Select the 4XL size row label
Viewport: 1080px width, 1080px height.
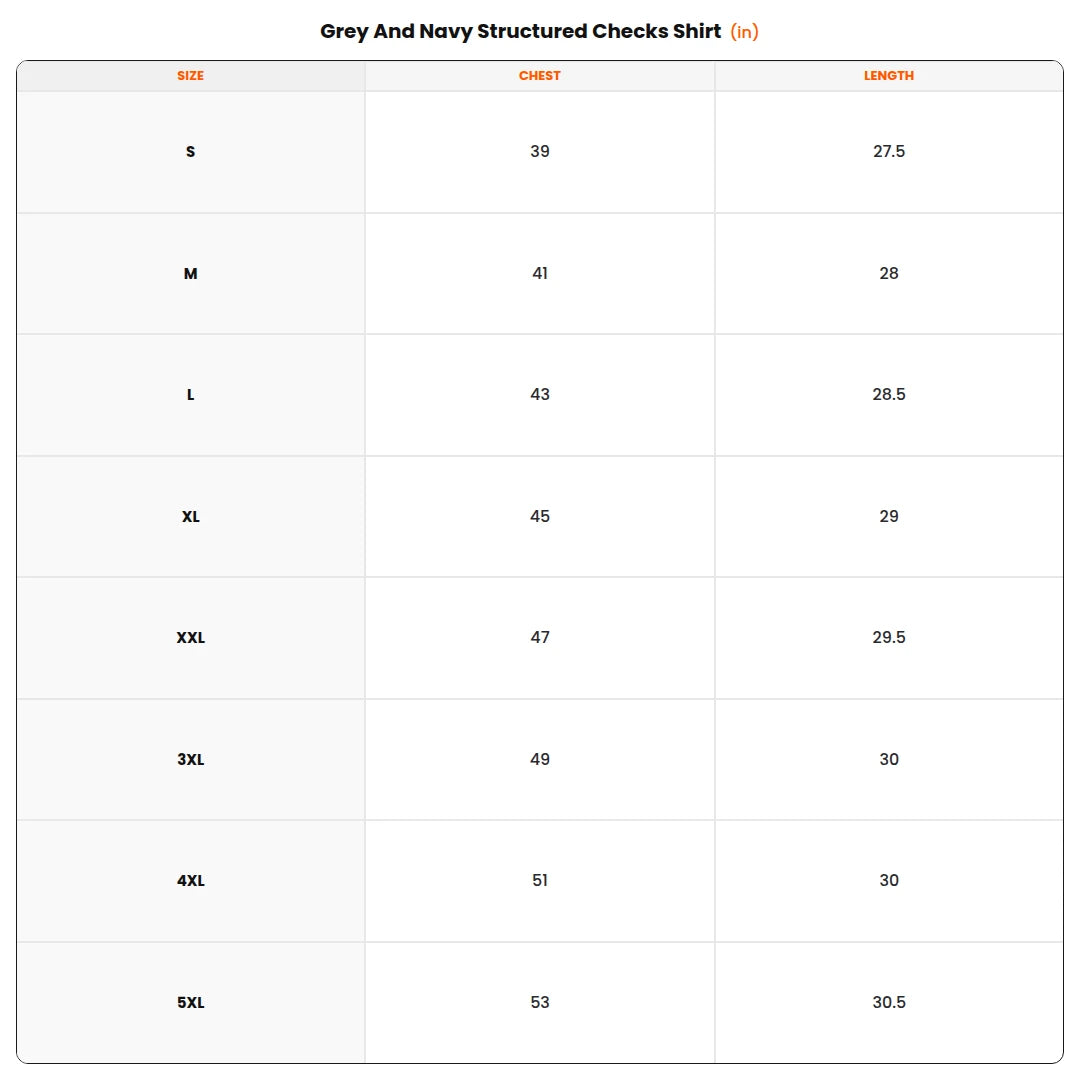point(190,880)
